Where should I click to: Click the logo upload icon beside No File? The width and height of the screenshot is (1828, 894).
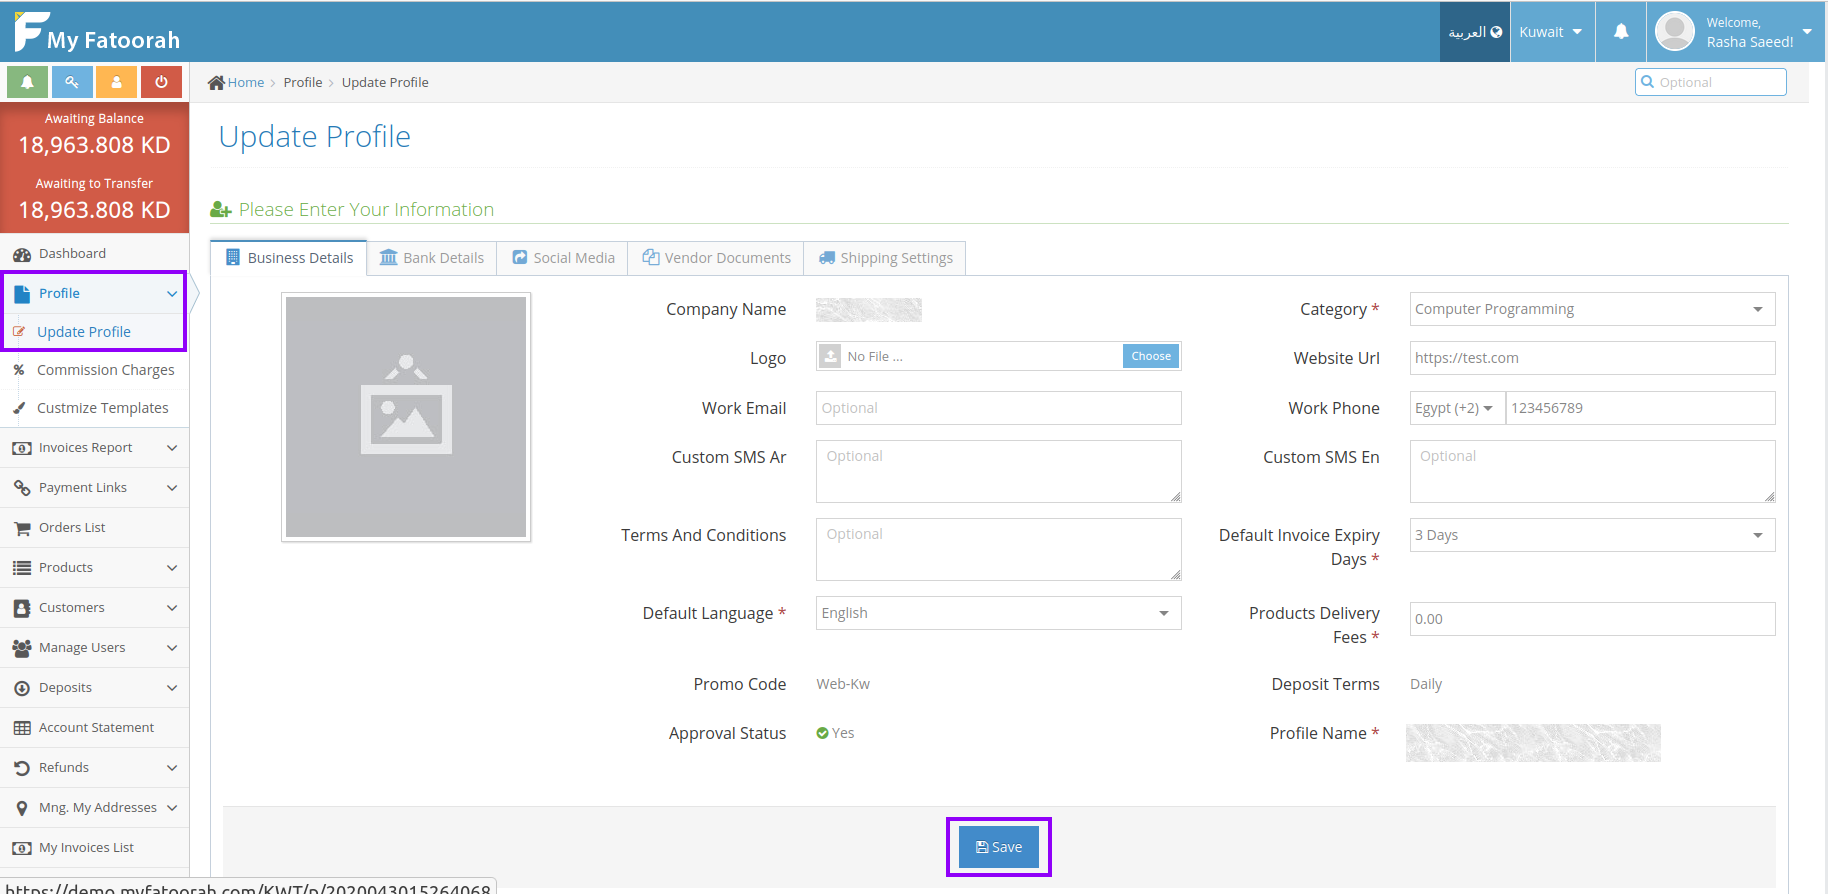point(831,356)
